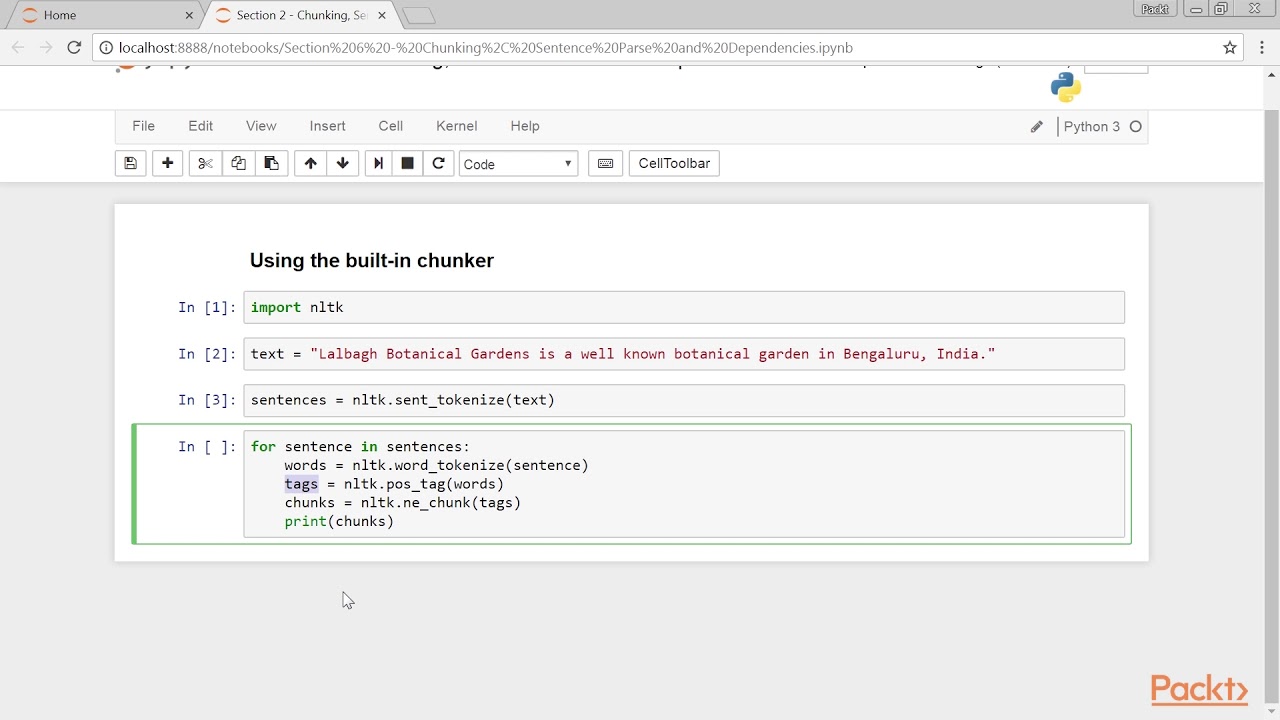Viewport: 1280px width, 720px height.
Task: Click highlighted word tags in code
Action: point(301,484)
